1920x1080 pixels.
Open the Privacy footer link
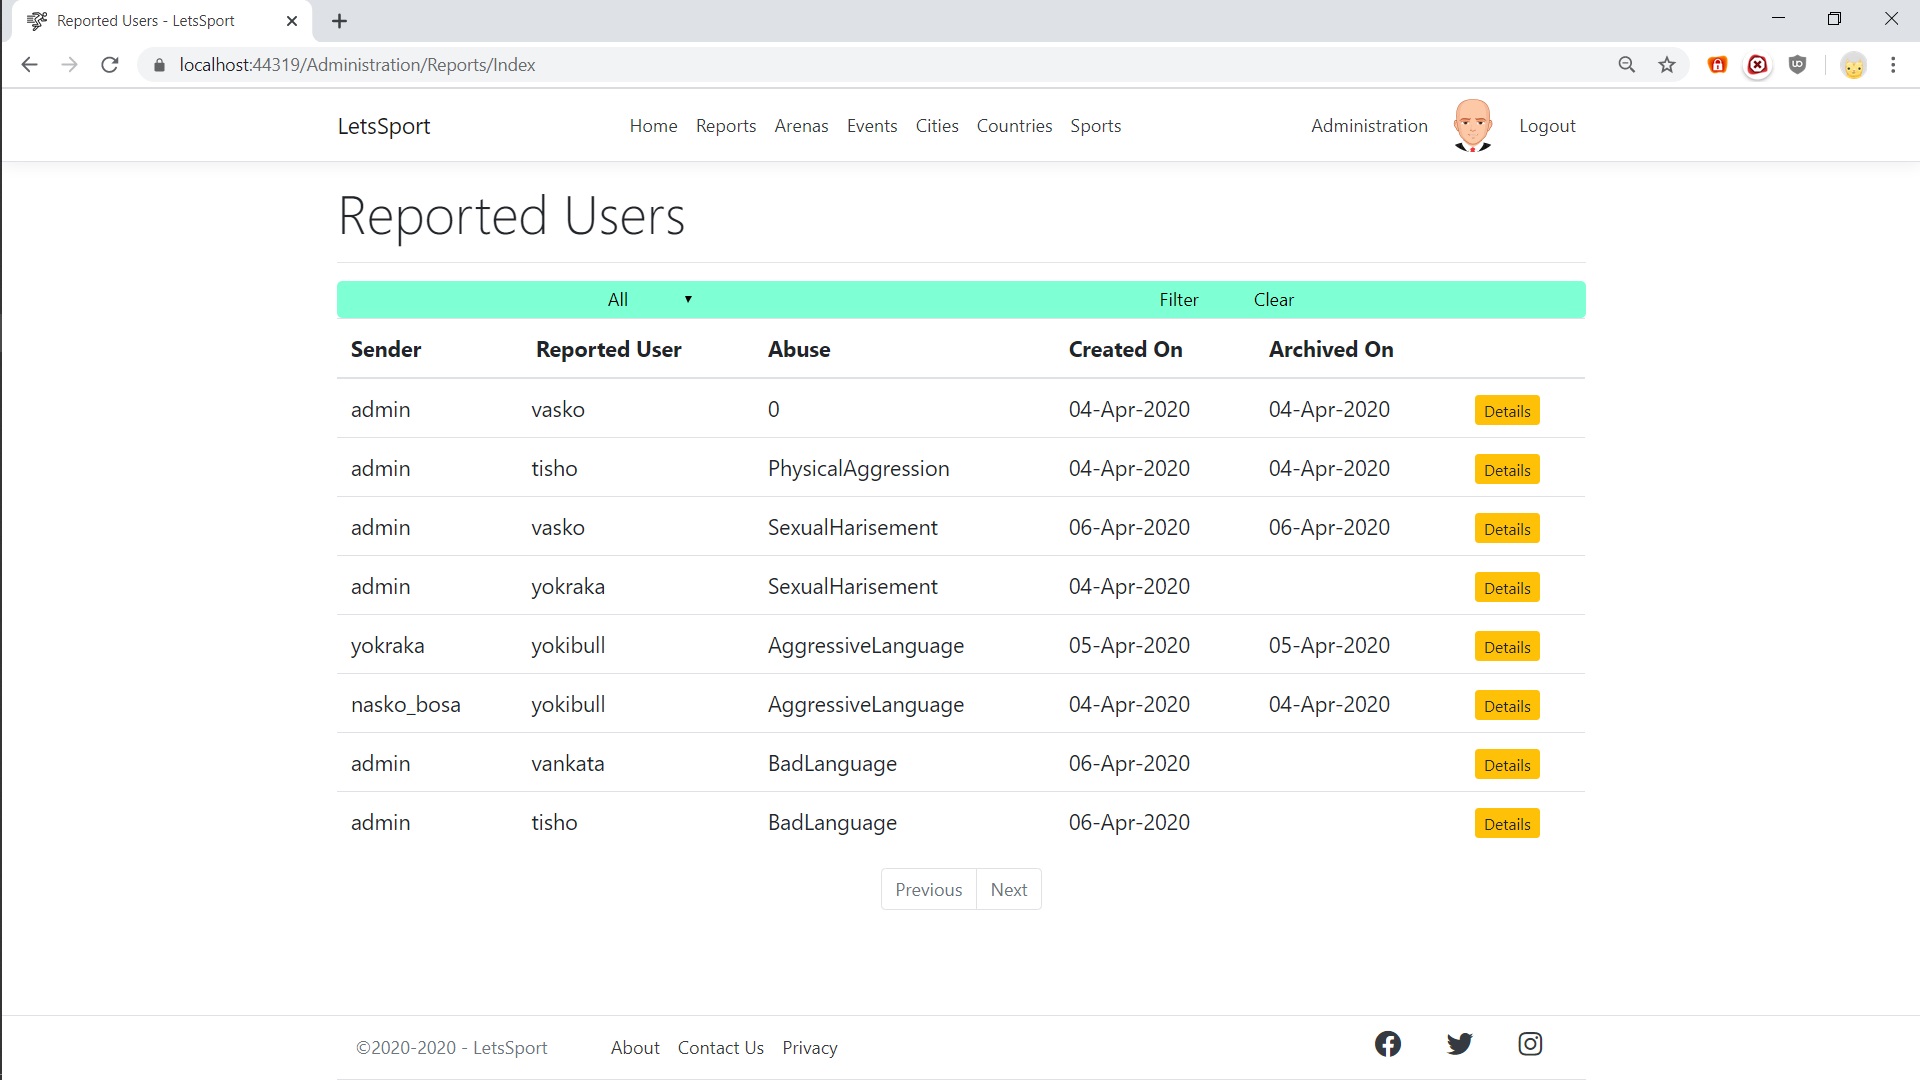pos(809,1048)
